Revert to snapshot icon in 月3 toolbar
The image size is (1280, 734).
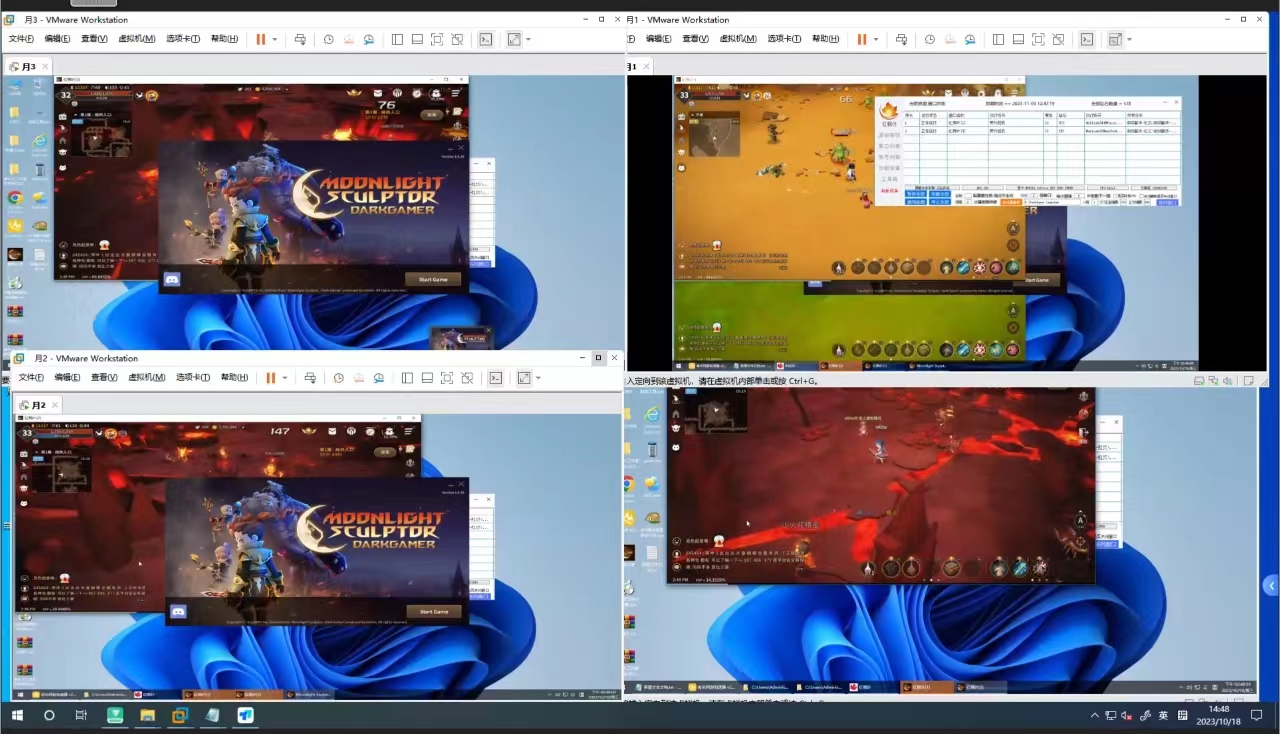coord(348,39)
